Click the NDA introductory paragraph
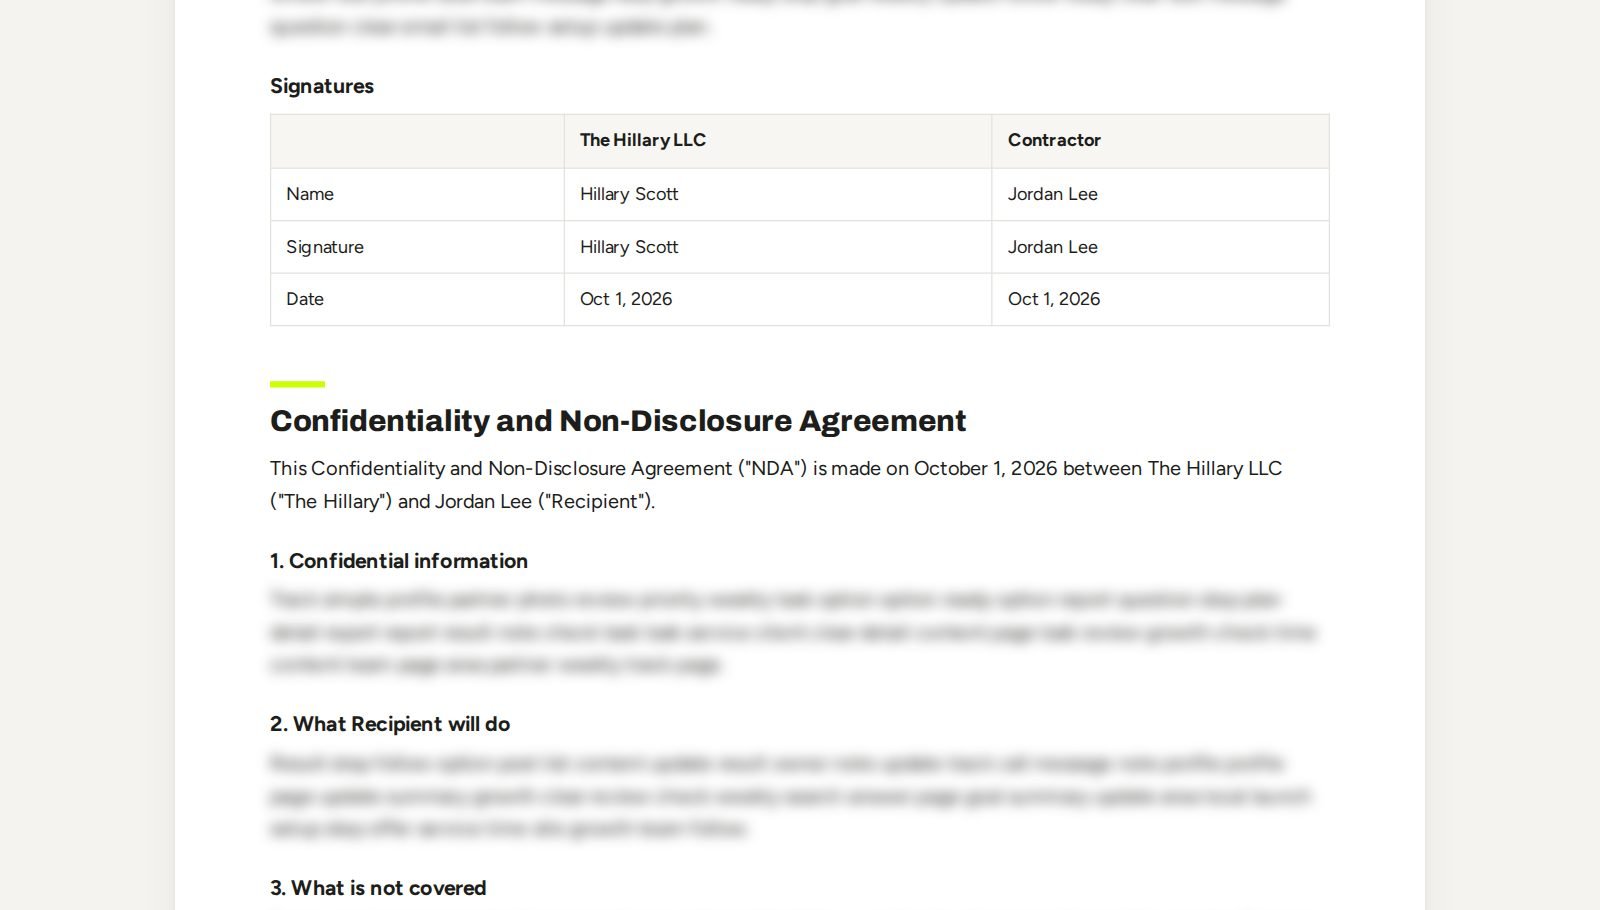This screenshot has width=1600, height=910. (x=776, y=485)
